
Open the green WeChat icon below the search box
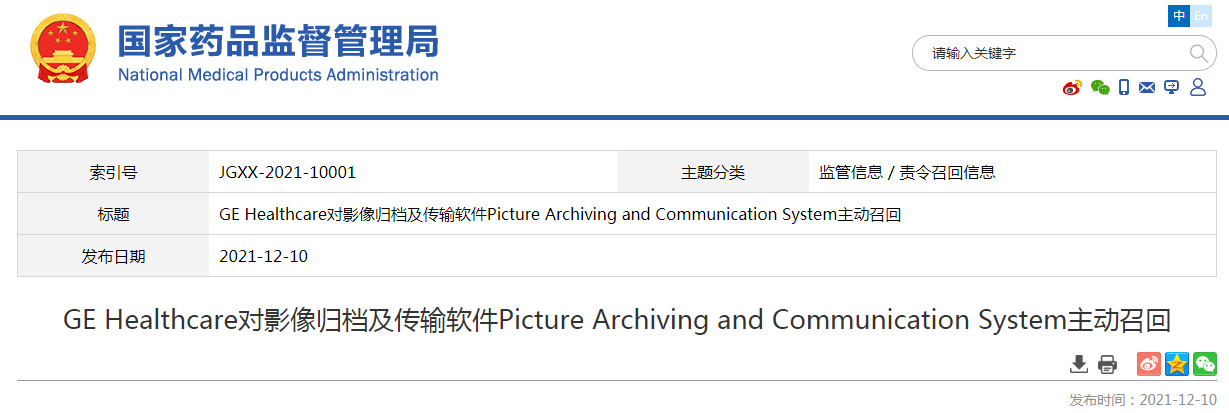point(1100,88)
